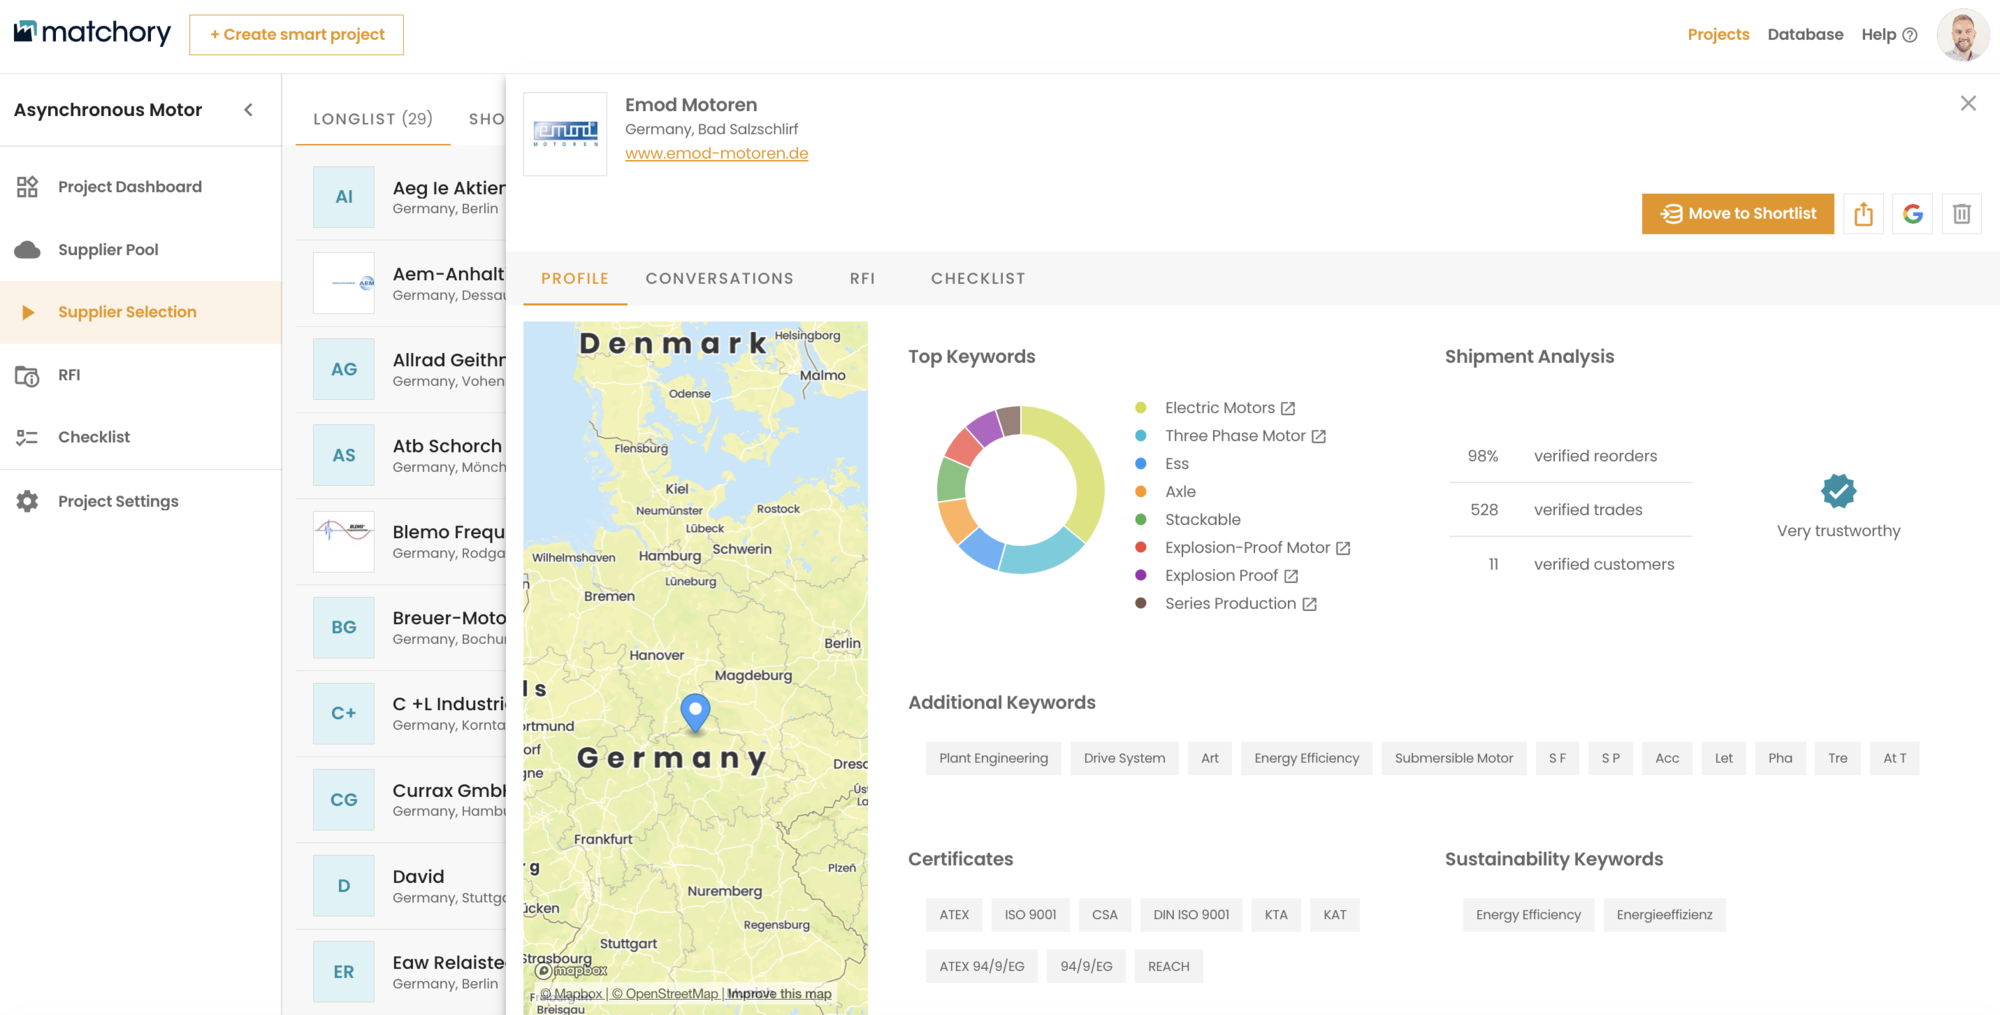Click the ATEX certificate tag

coord(954,915)
